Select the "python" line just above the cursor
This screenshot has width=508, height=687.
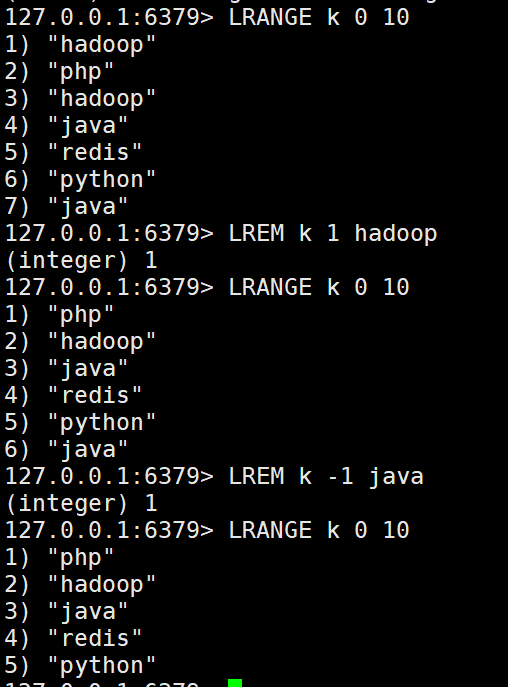pos(80,665)
